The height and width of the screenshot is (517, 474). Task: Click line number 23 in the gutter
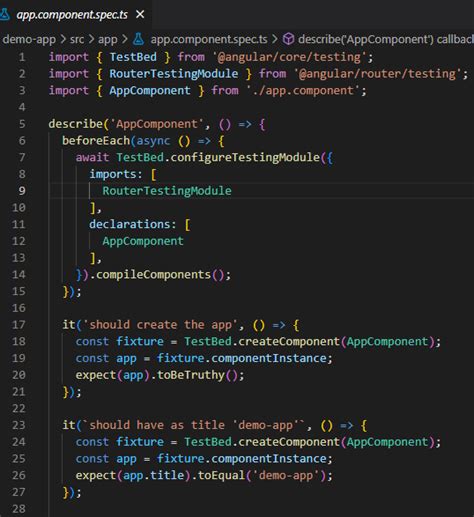pos(19,425)
